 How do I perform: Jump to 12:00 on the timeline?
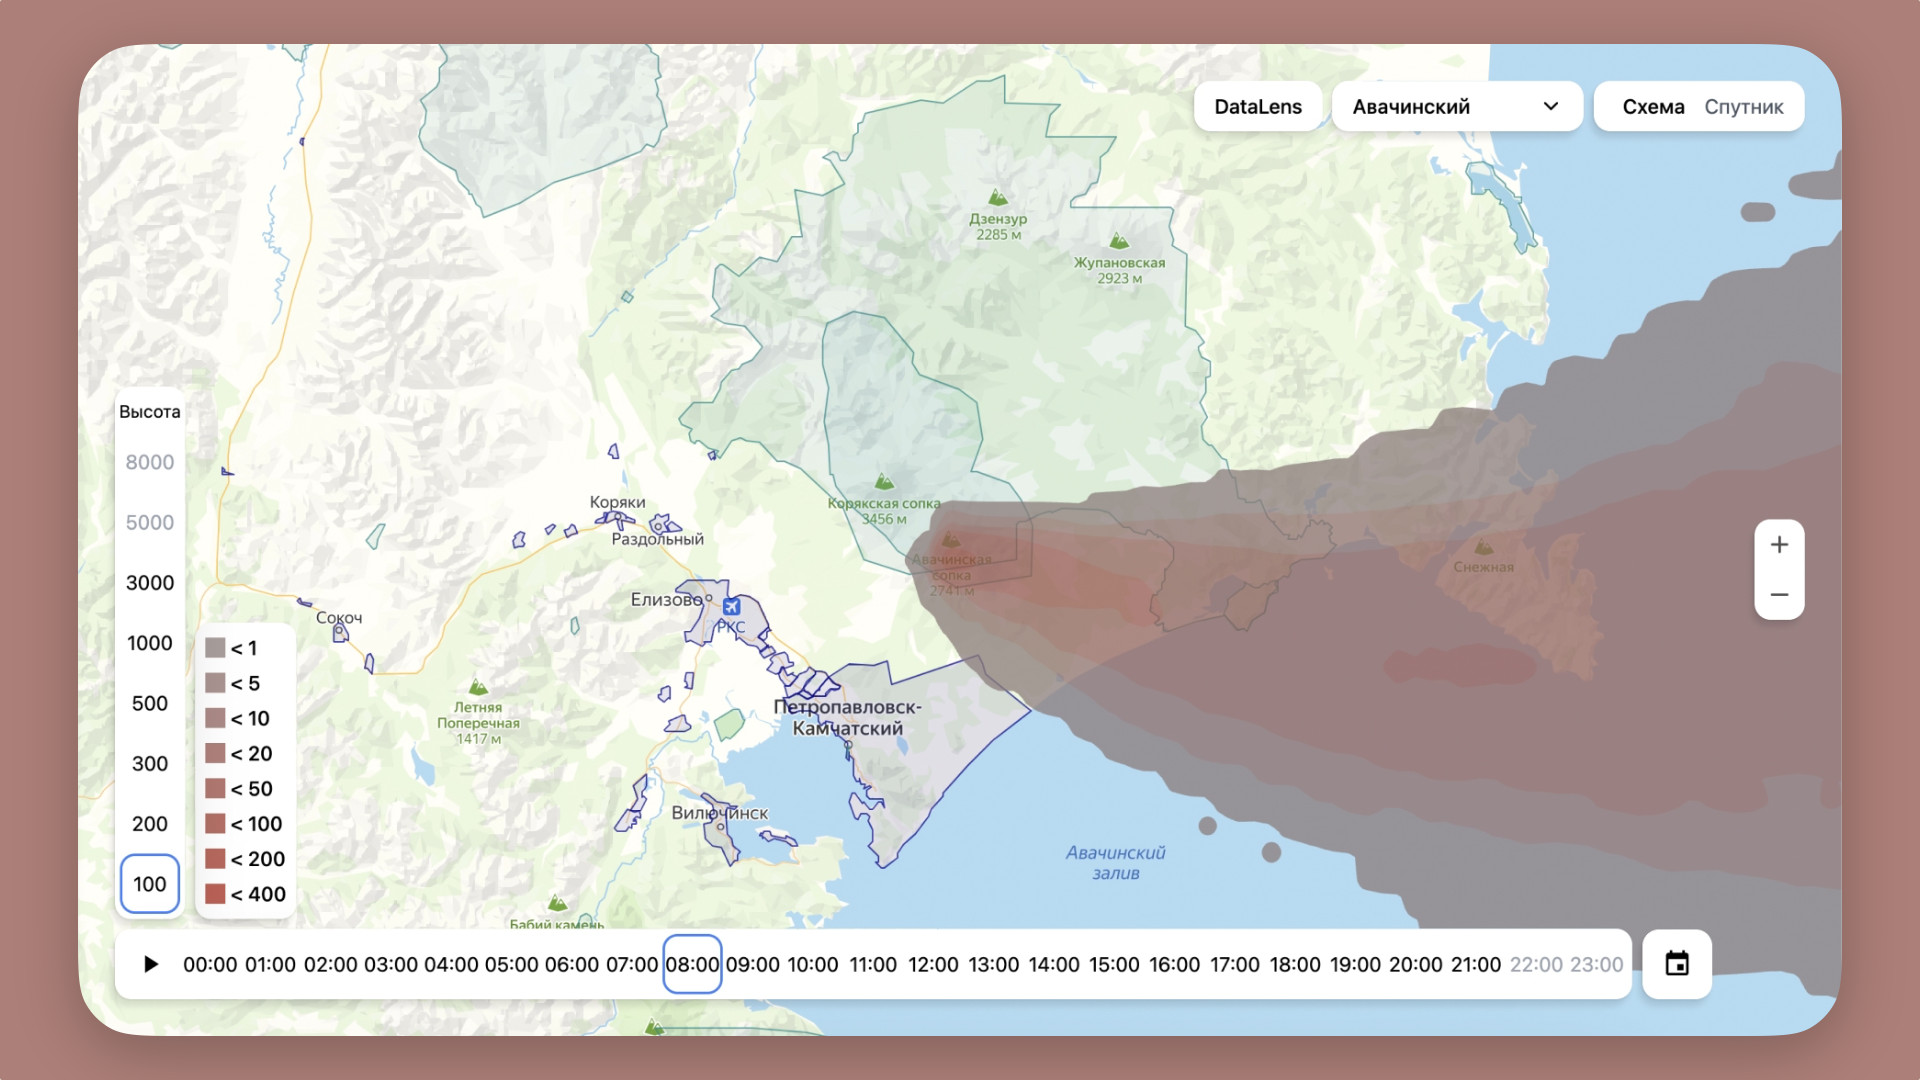[933, 965]
